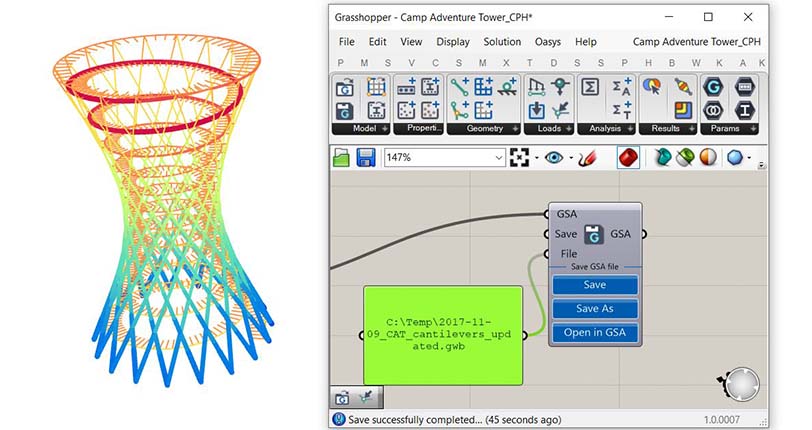
Task: Click the eye named views icon
Action: click(554, 157)
